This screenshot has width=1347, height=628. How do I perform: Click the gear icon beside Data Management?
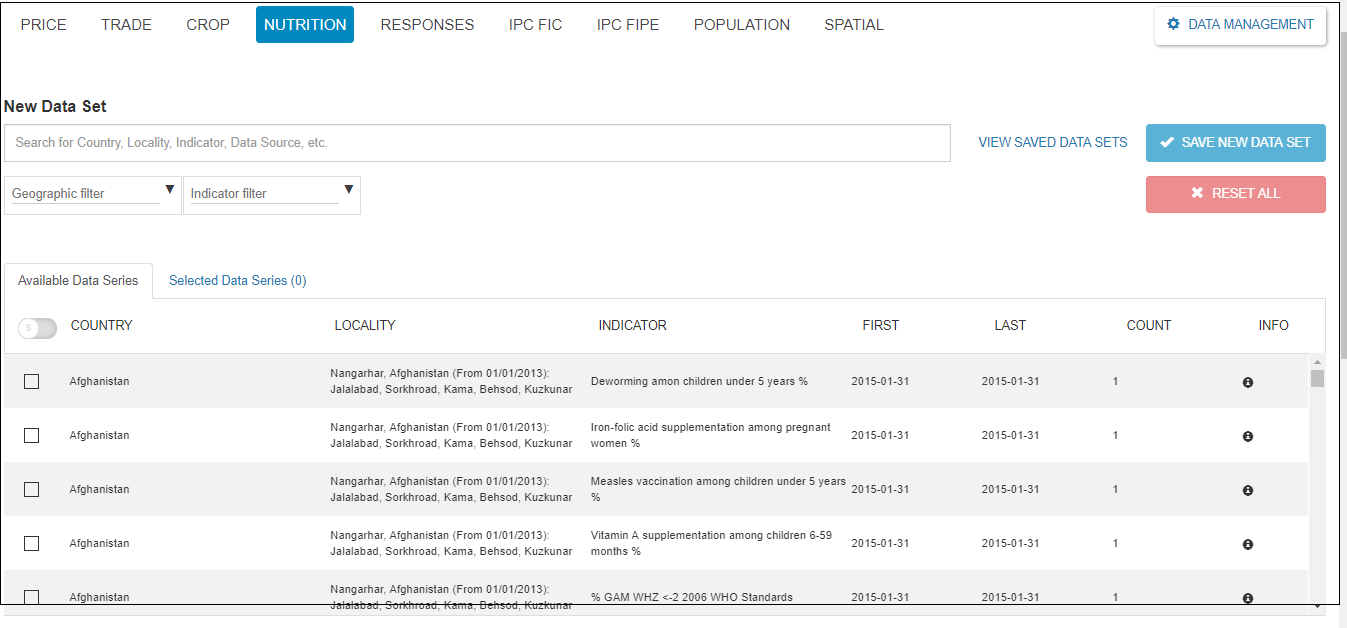(1174, 25)
